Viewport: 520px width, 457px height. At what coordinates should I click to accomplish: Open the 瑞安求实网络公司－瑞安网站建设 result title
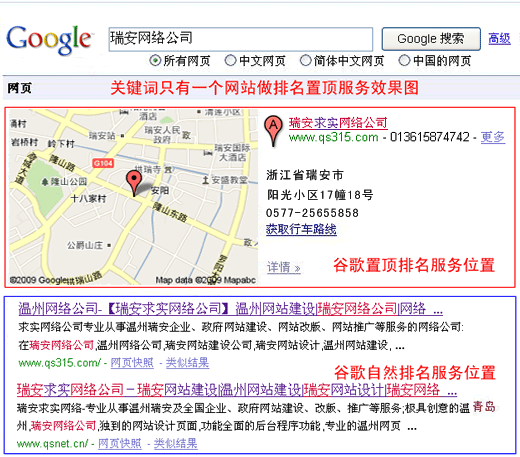[237, 389]
